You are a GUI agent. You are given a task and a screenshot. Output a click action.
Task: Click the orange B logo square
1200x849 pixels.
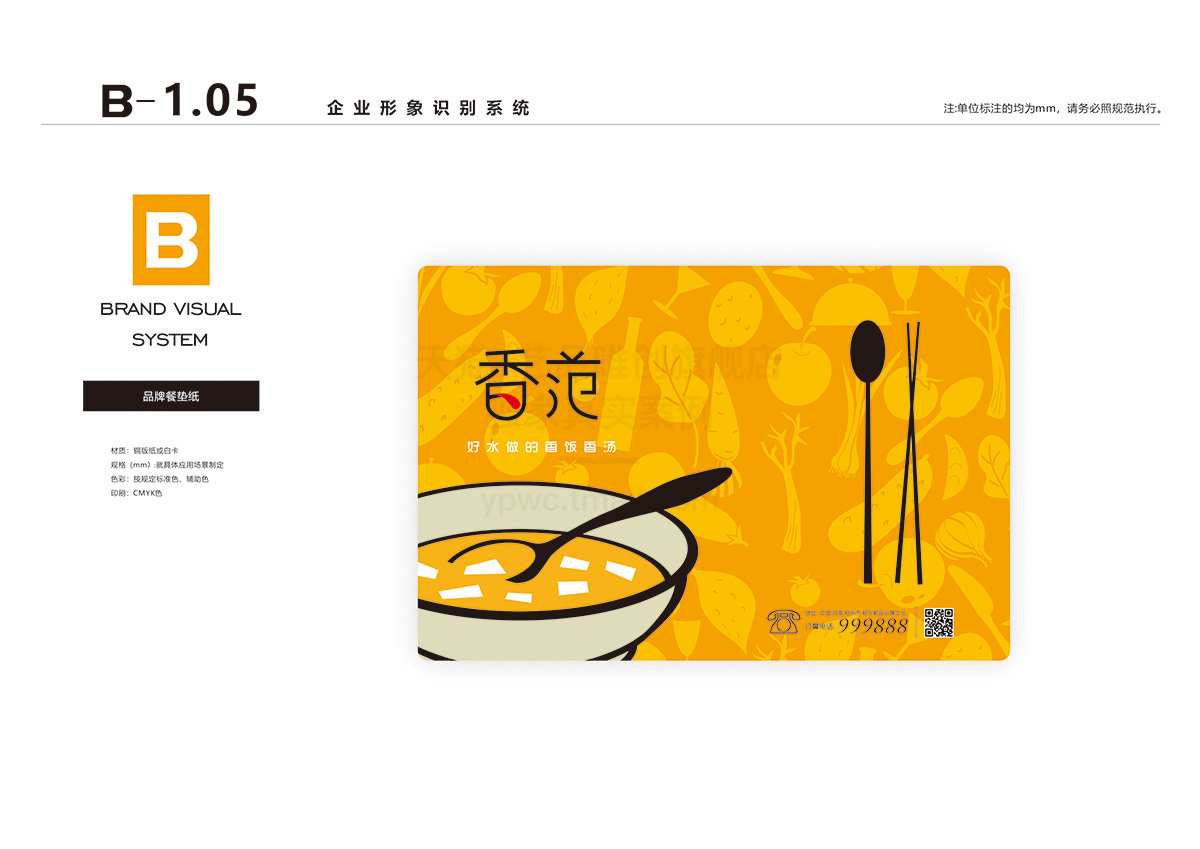coord(171,239)
